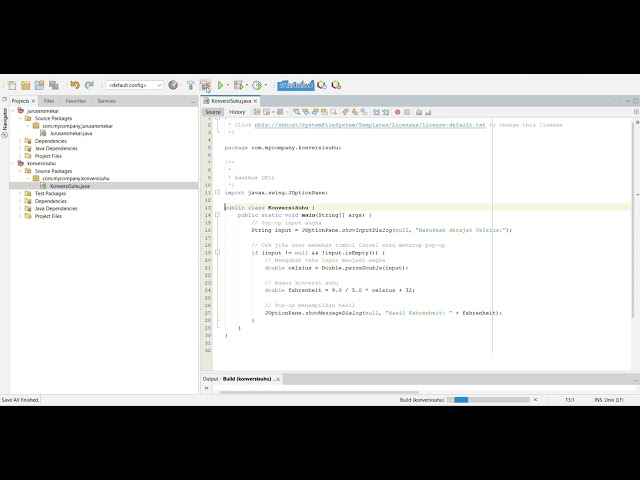640x480 pixels.
Task: Toggle Rectangular Selection icon
Action: click(x=333, y=112)
